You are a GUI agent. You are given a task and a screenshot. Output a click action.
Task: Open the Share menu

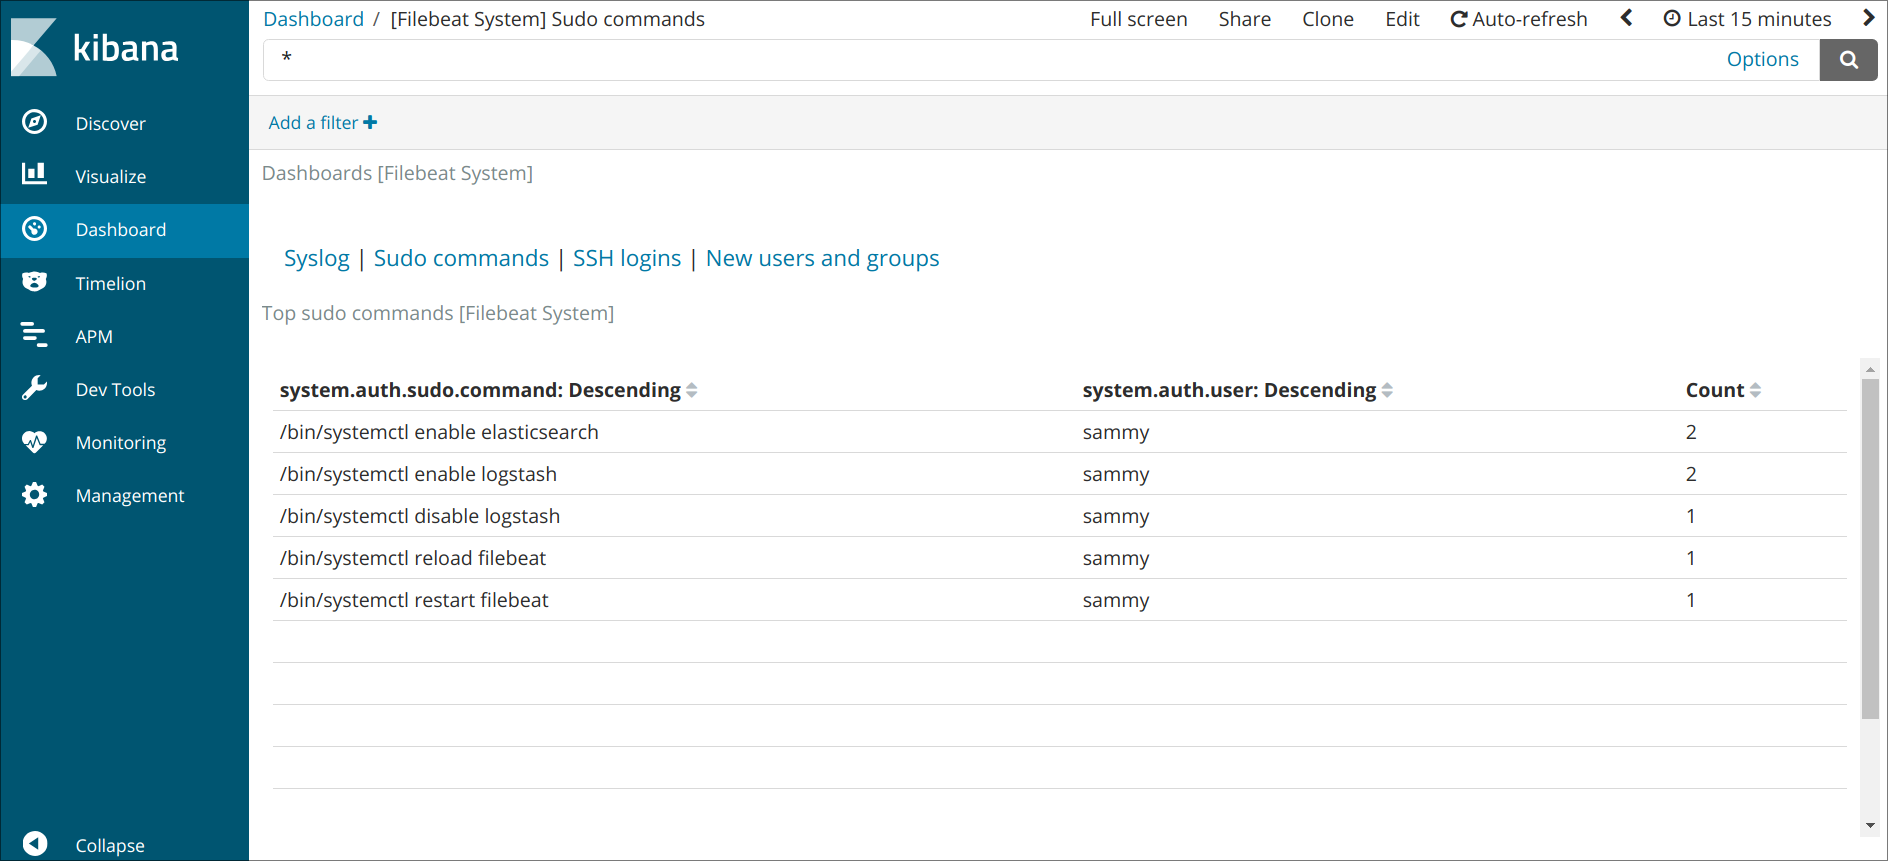(x=1244, y=19)
